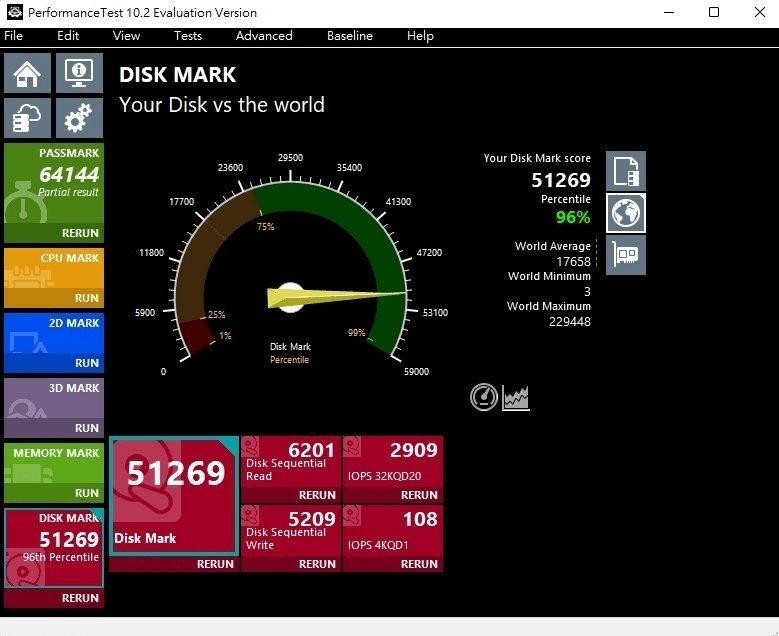
Task: Select the large Disk Mark 51269 tile
Action: (174, 496)
